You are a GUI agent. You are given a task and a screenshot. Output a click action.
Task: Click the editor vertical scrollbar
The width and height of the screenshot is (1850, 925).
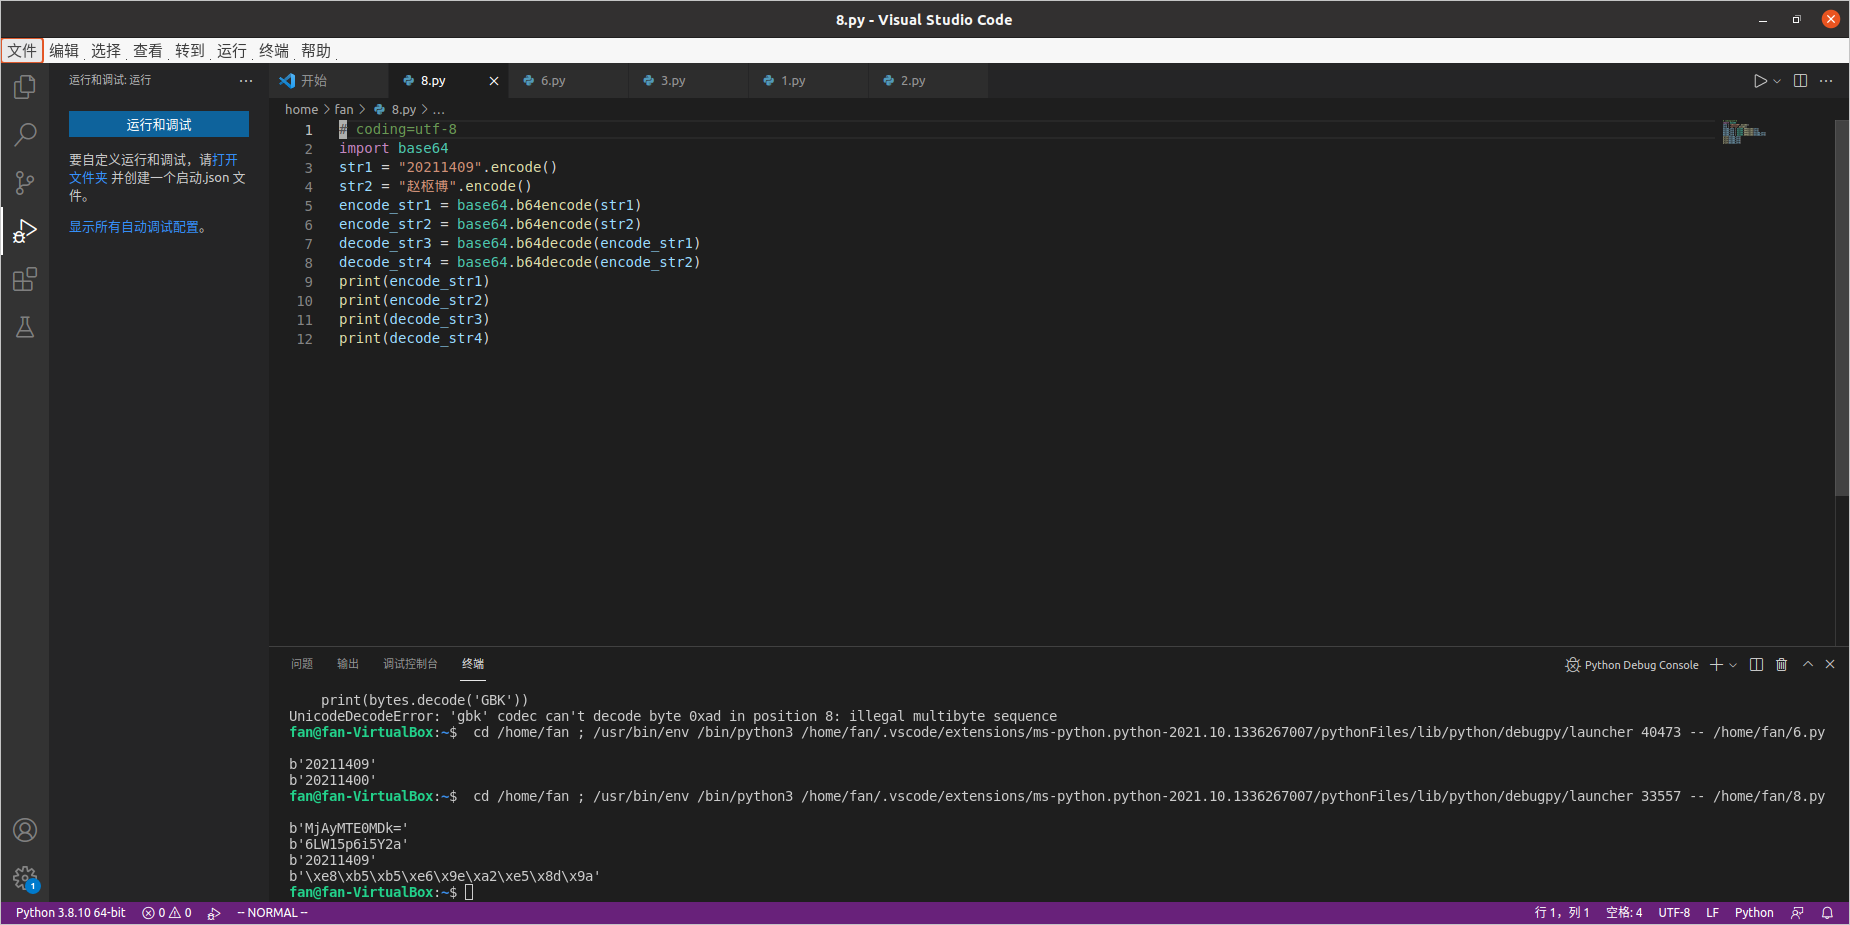coord(1842,308)
